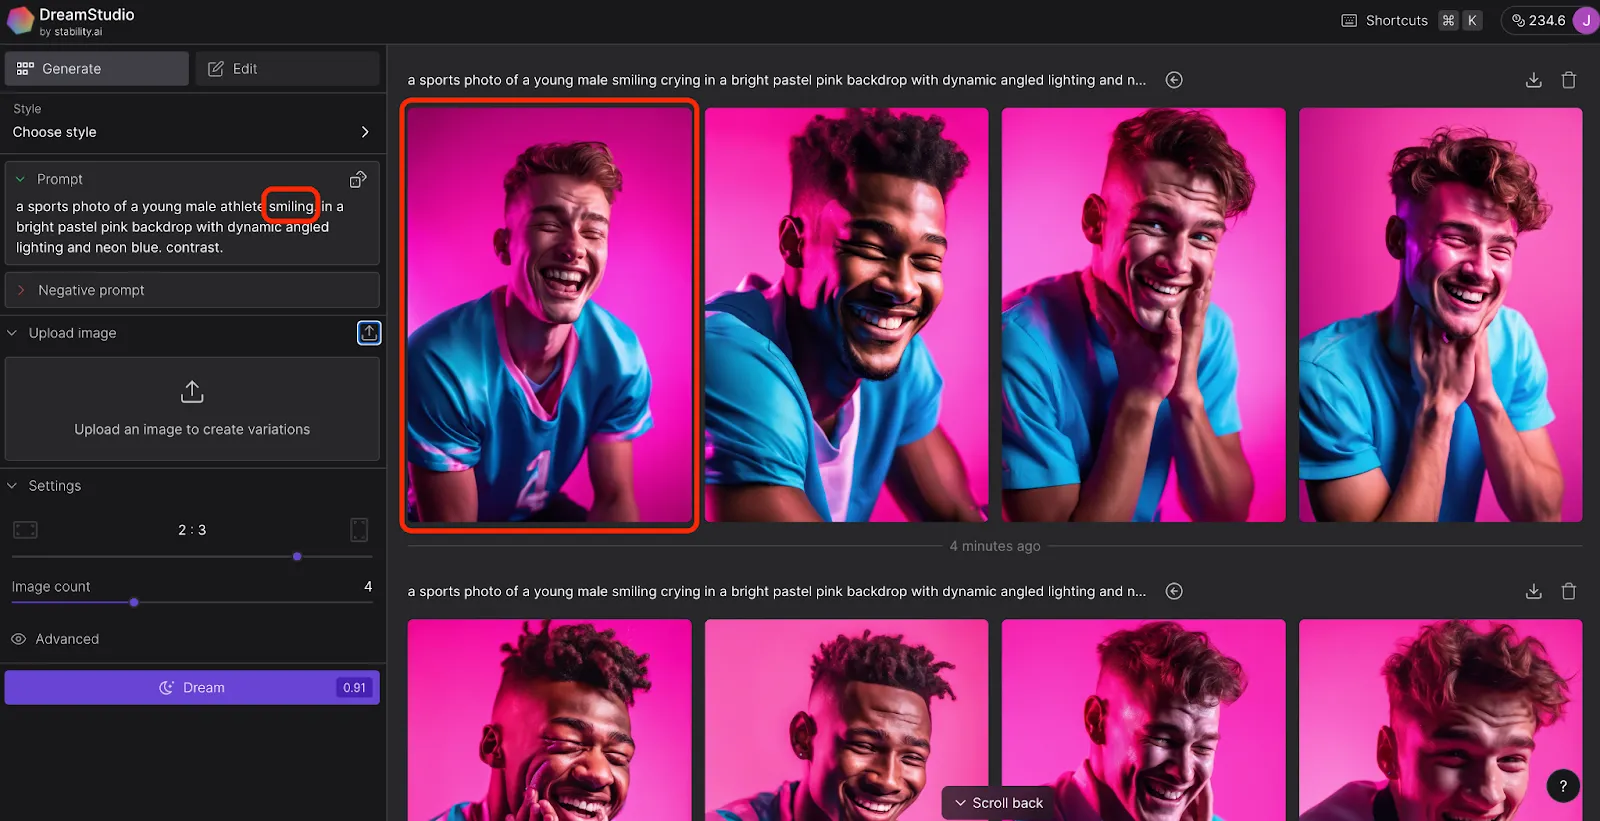
Task: Open fourth image of top row
Action: point(1440,315)
